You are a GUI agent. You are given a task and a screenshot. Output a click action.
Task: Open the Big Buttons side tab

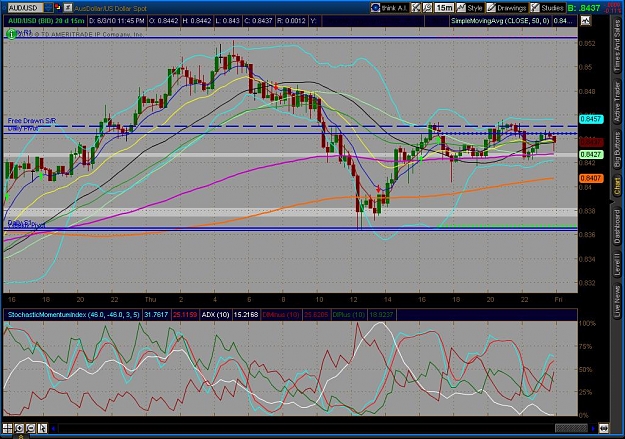pyautogui.click(x=617, y=150)
